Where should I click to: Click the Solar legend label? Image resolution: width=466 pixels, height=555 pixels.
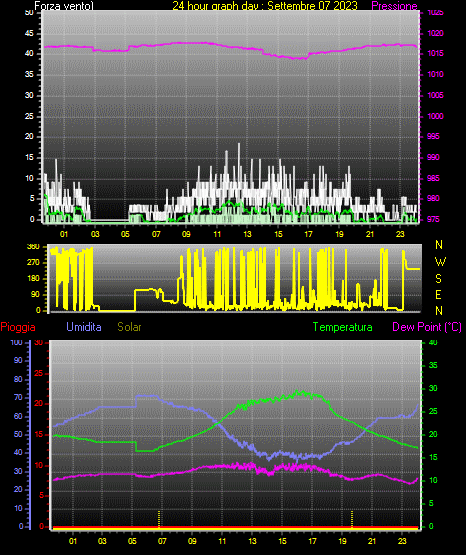click(x=129, y=327)
